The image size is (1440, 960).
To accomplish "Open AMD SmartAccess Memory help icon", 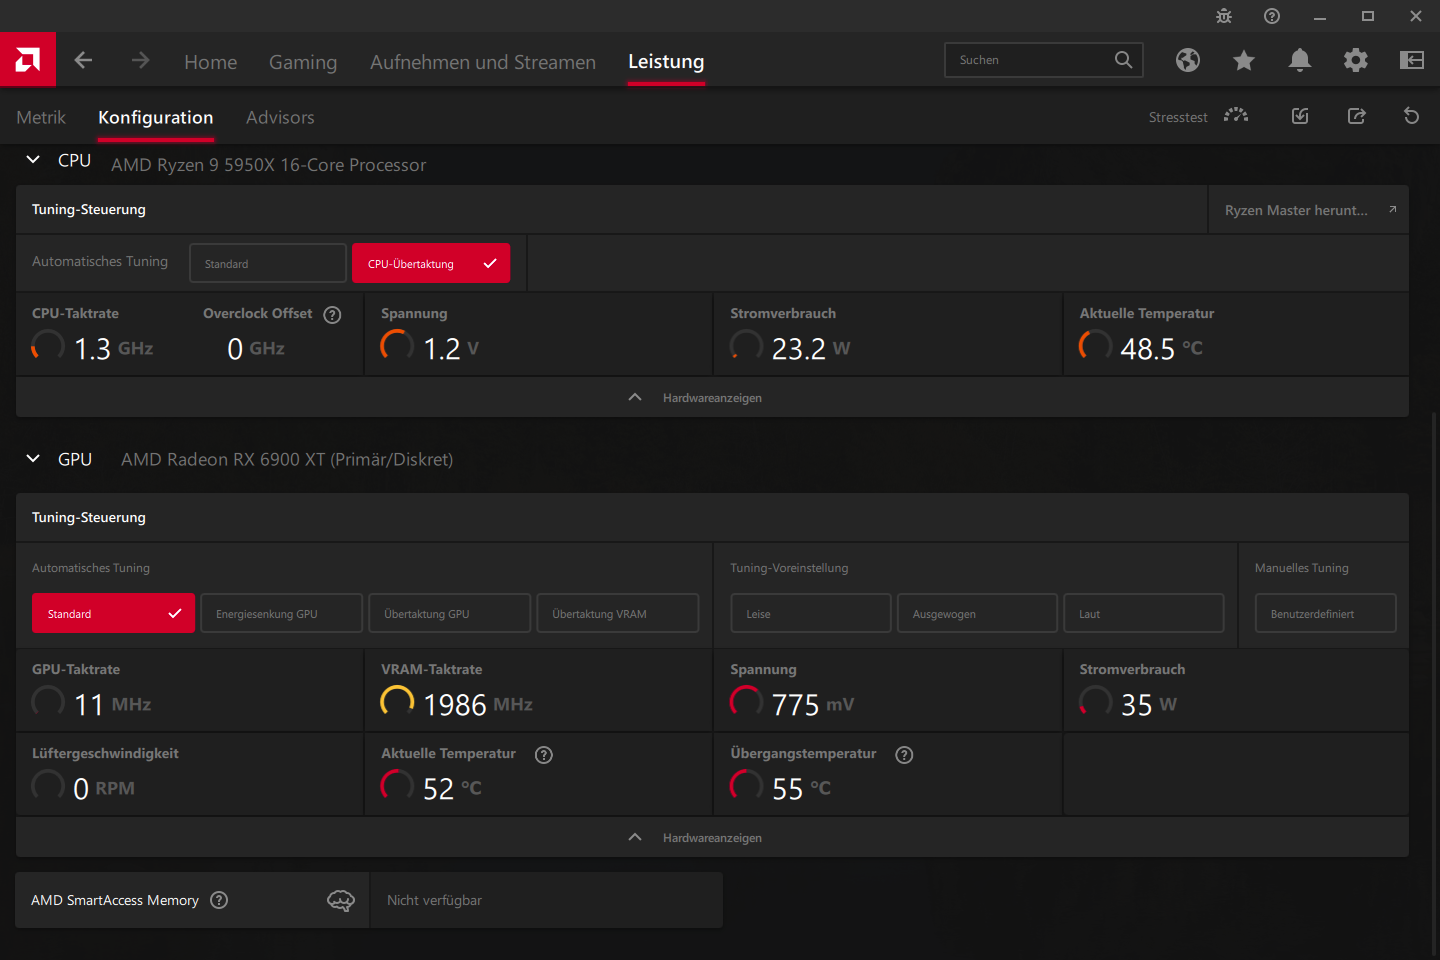I will tap(220, 900).
